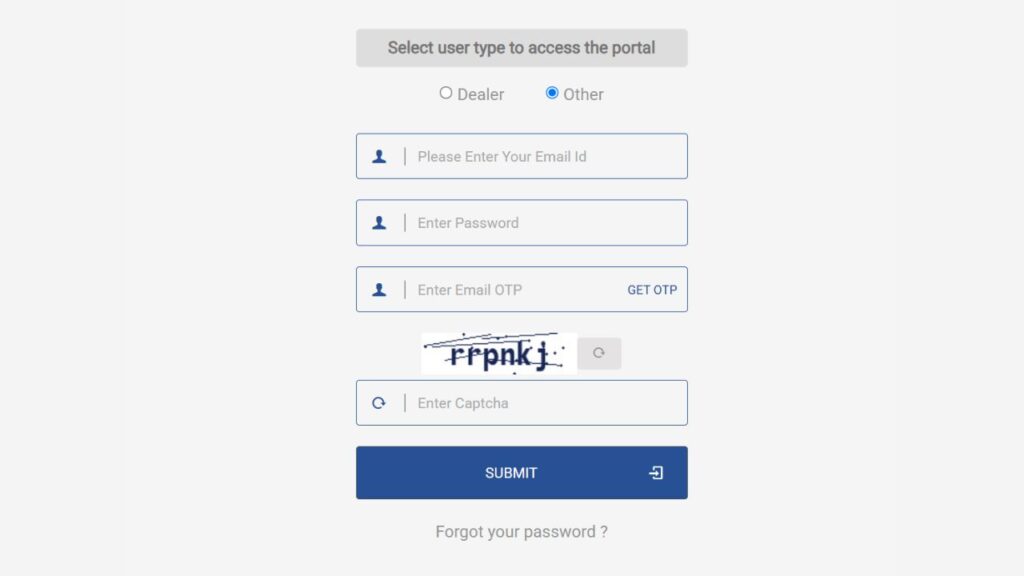Image resolution: width=1024 pixels, height=576 pixels.
Task: Click the user icon in the Email OTP field
Action: tap(379, 290)
